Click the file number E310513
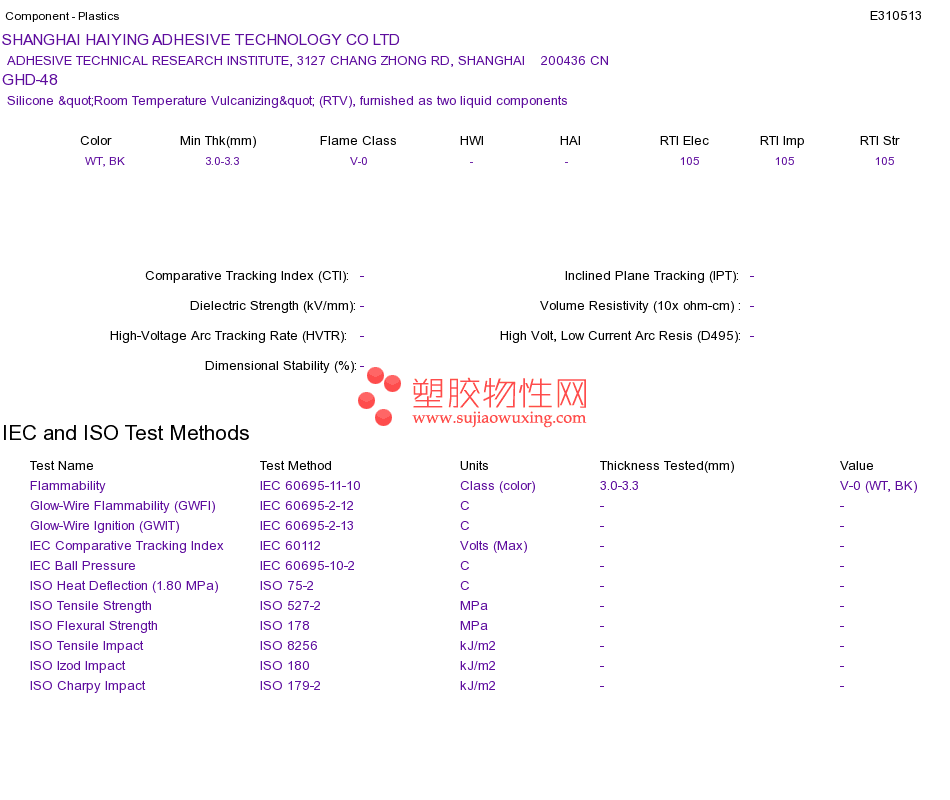Image resolution: width=950 pixels, height=800 pixels. [895, 16]
